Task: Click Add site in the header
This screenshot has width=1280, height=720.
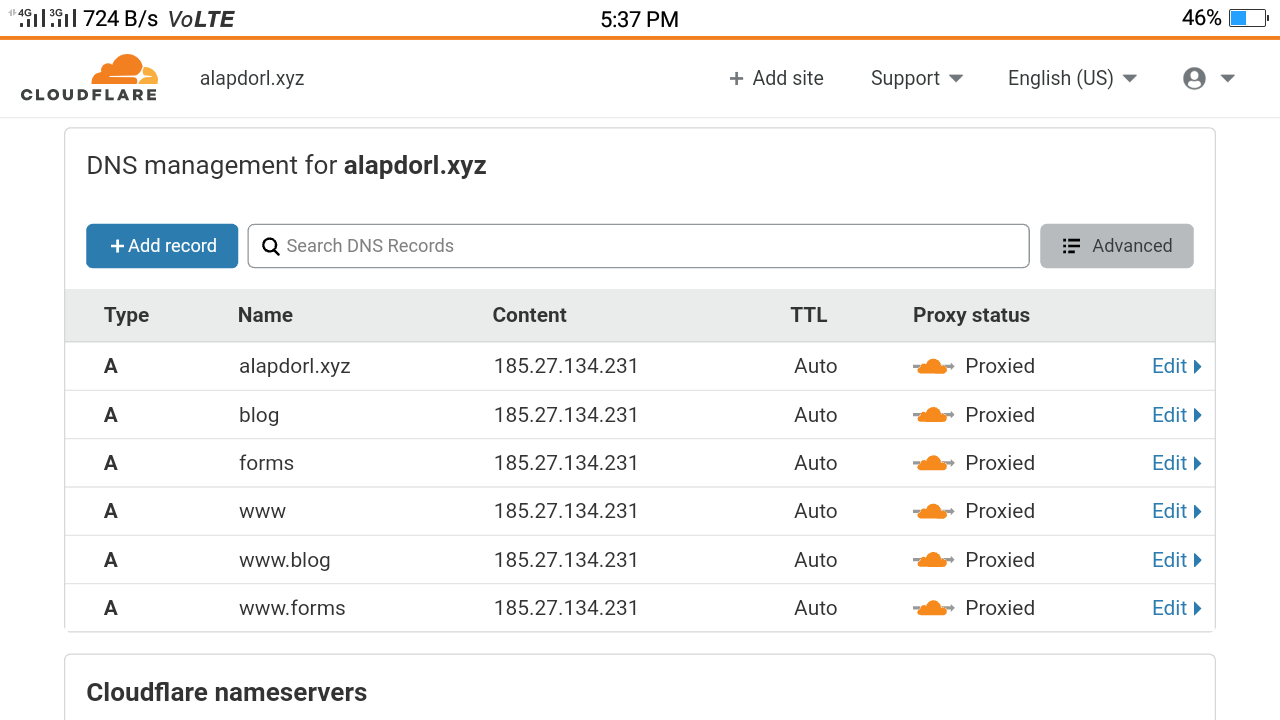Action: [x=776, y=79]
